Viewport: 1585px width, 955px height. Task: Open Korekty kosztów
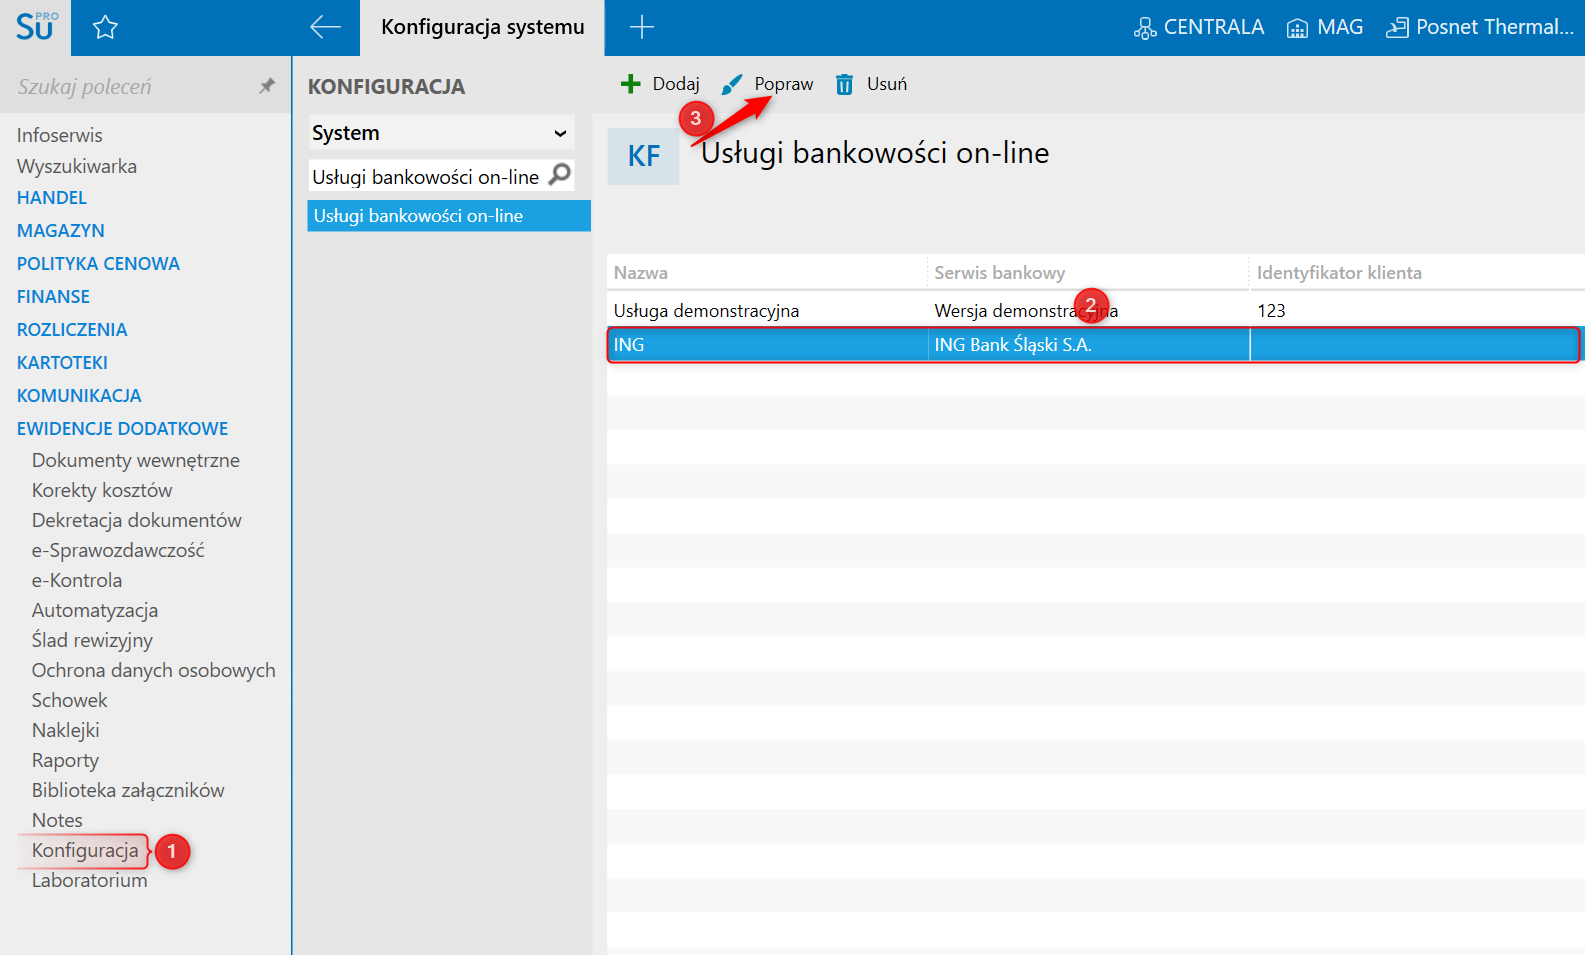point(102,490)
